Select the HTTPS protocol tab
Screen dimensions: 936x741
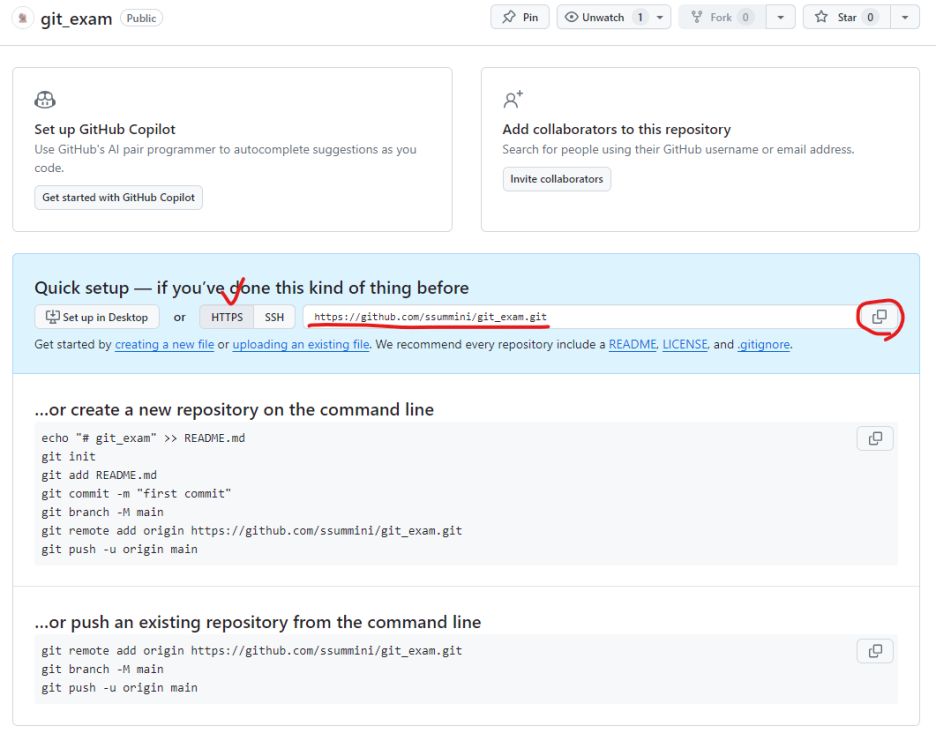click(227, 317)
